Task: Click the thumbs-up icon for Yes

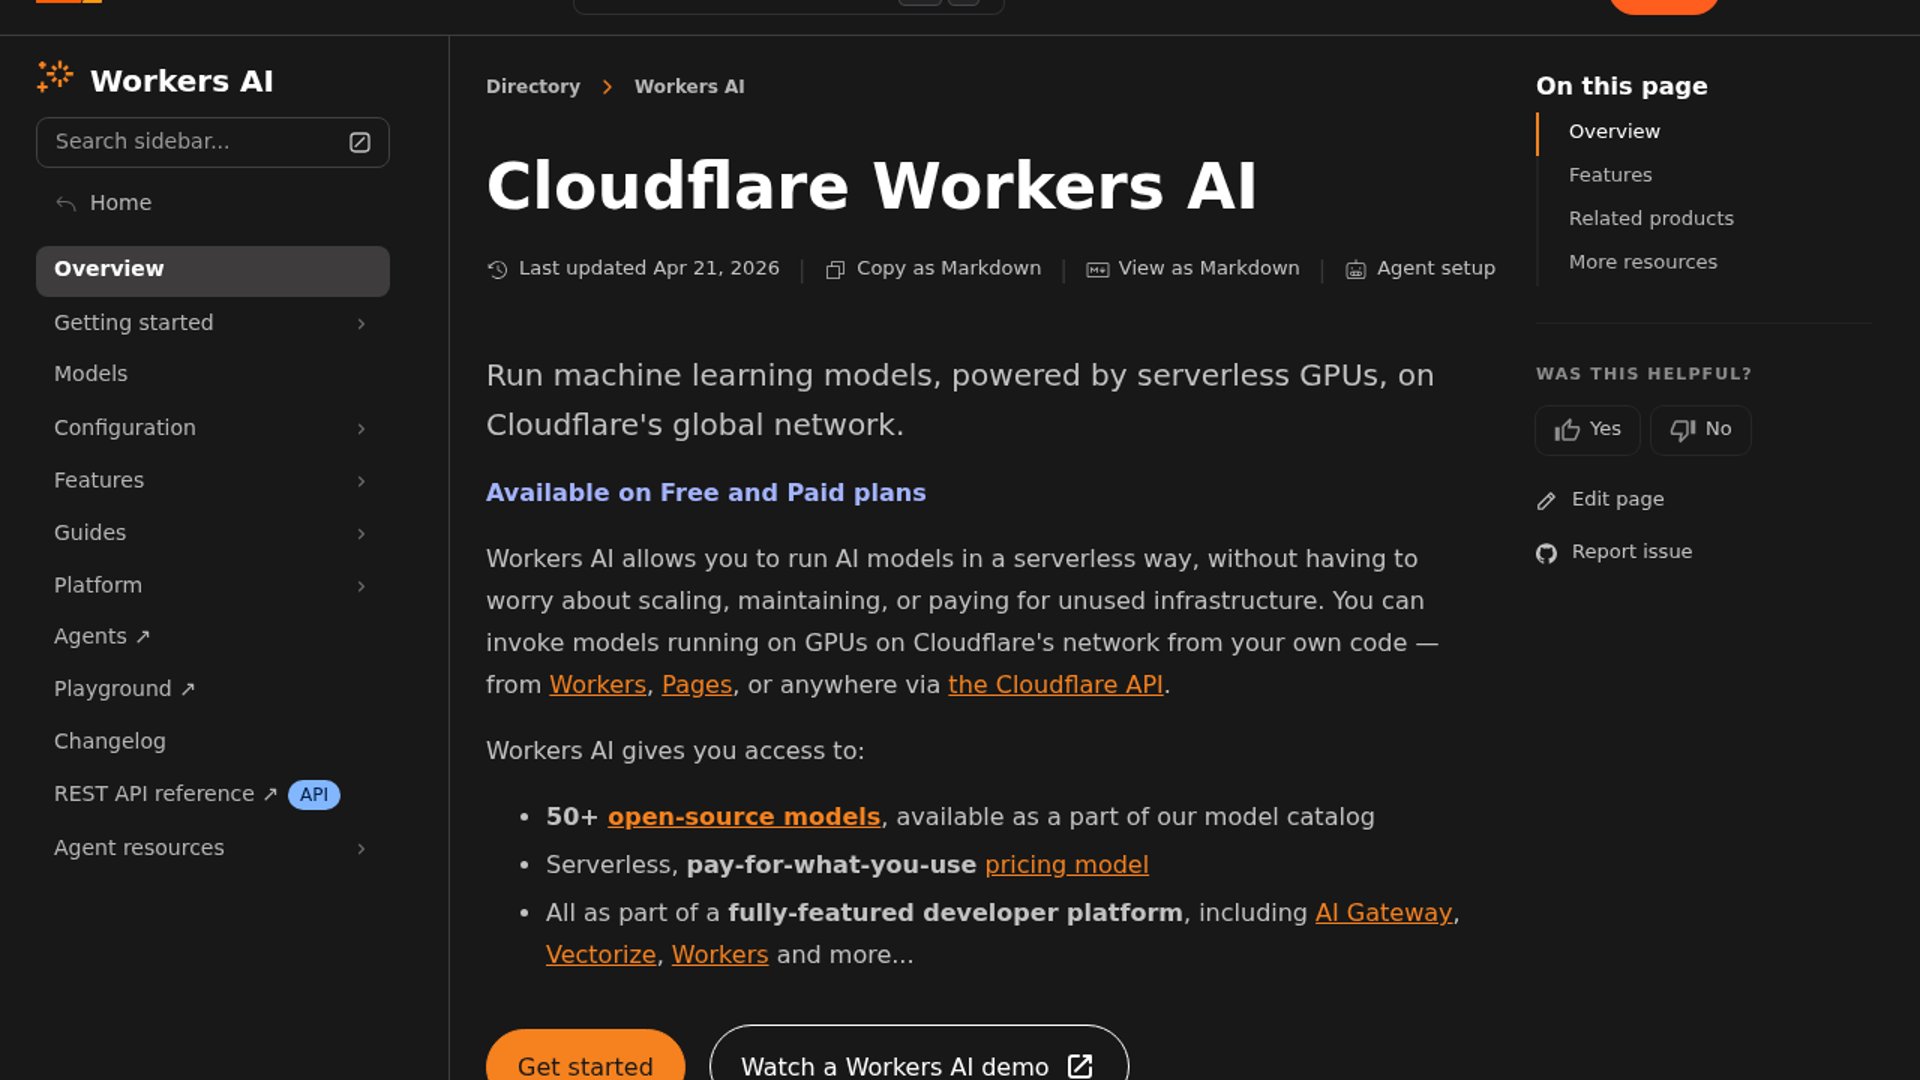Action: pos(1567,430)
